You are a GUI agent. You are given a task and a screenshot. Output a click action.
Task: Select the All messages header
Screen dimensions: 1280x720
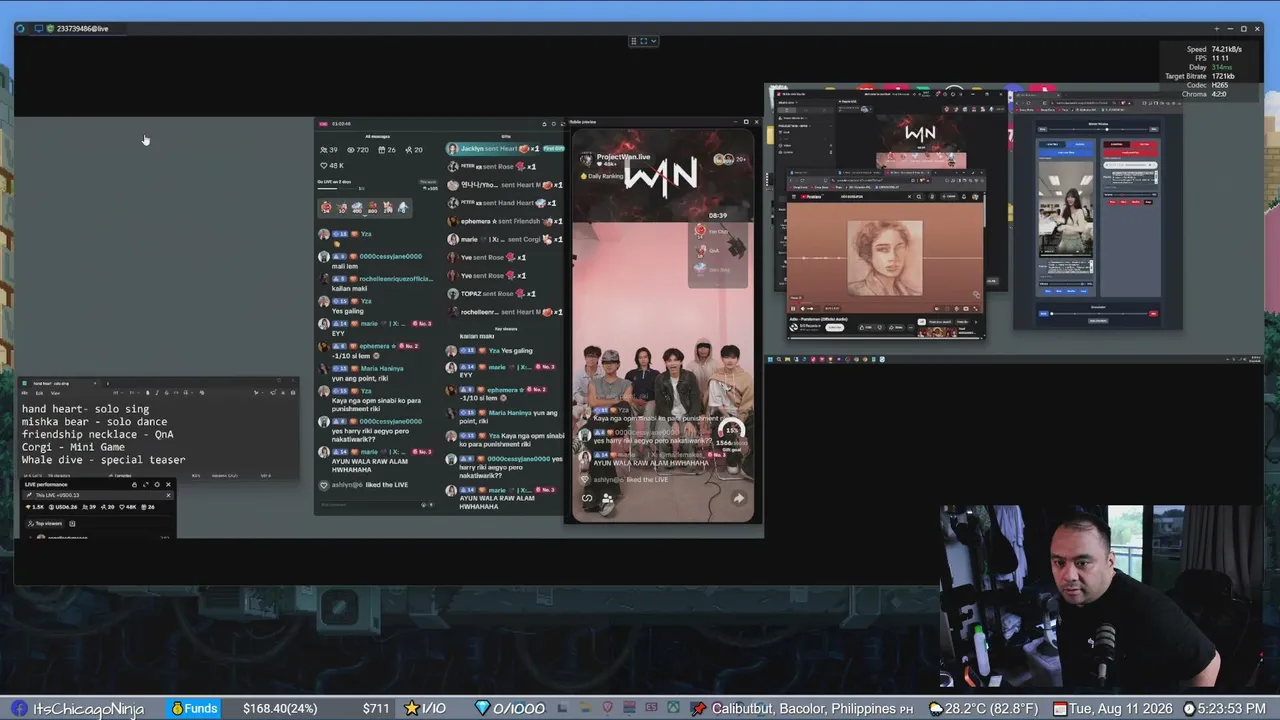(x=377, y=136)
